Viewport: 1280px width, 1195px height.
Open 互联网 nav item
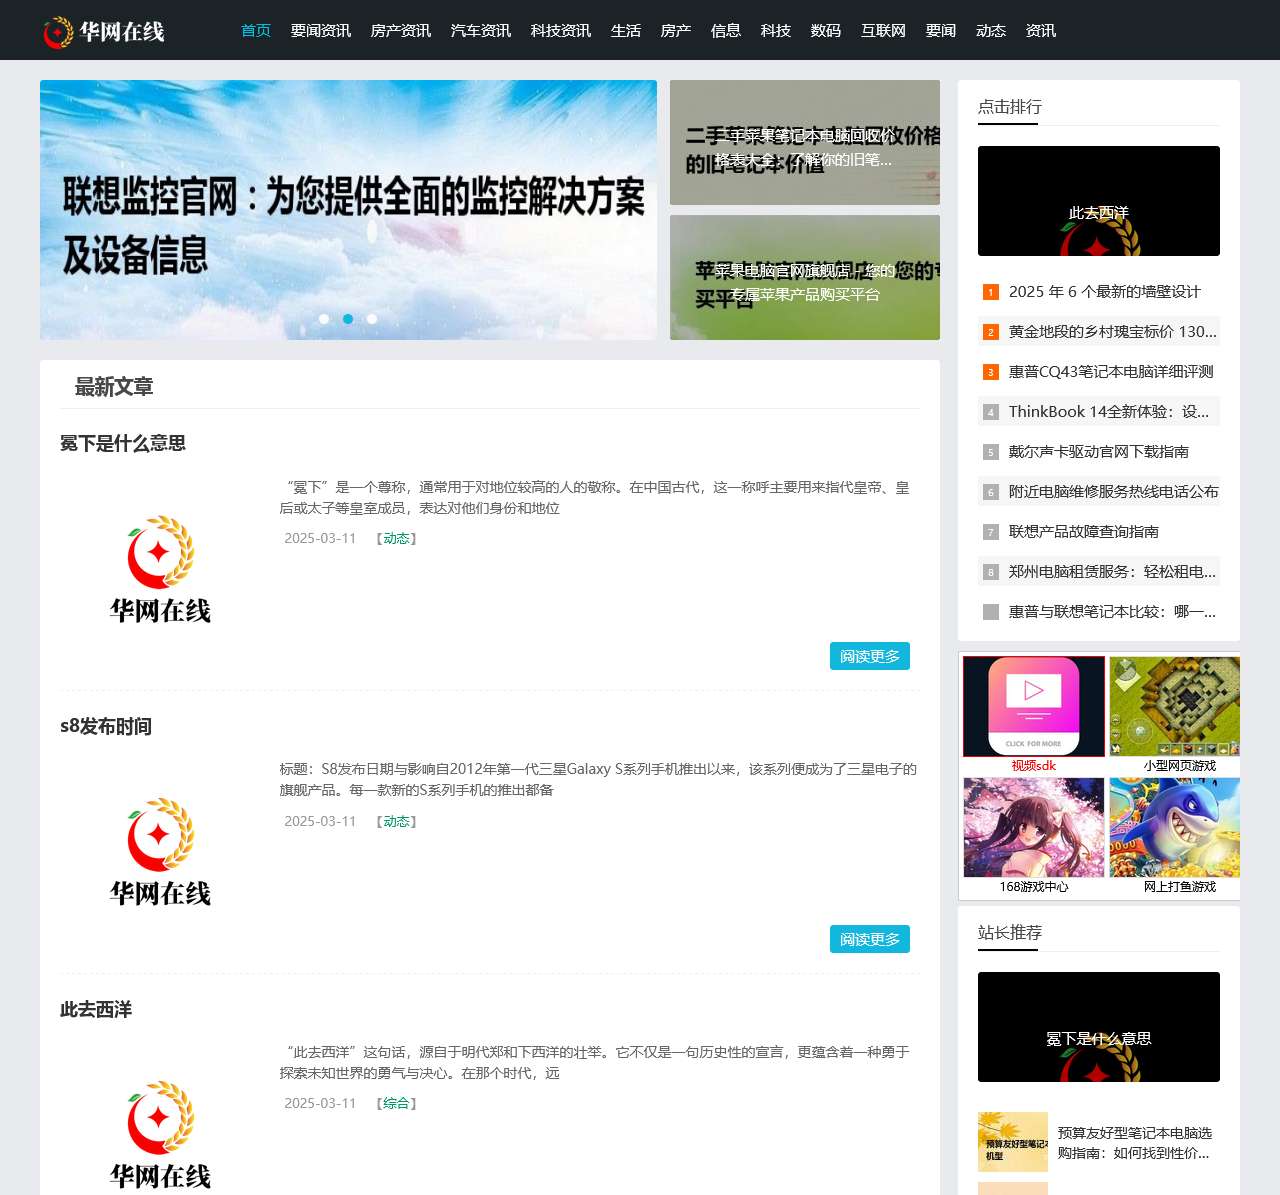[x=883, y=31]
